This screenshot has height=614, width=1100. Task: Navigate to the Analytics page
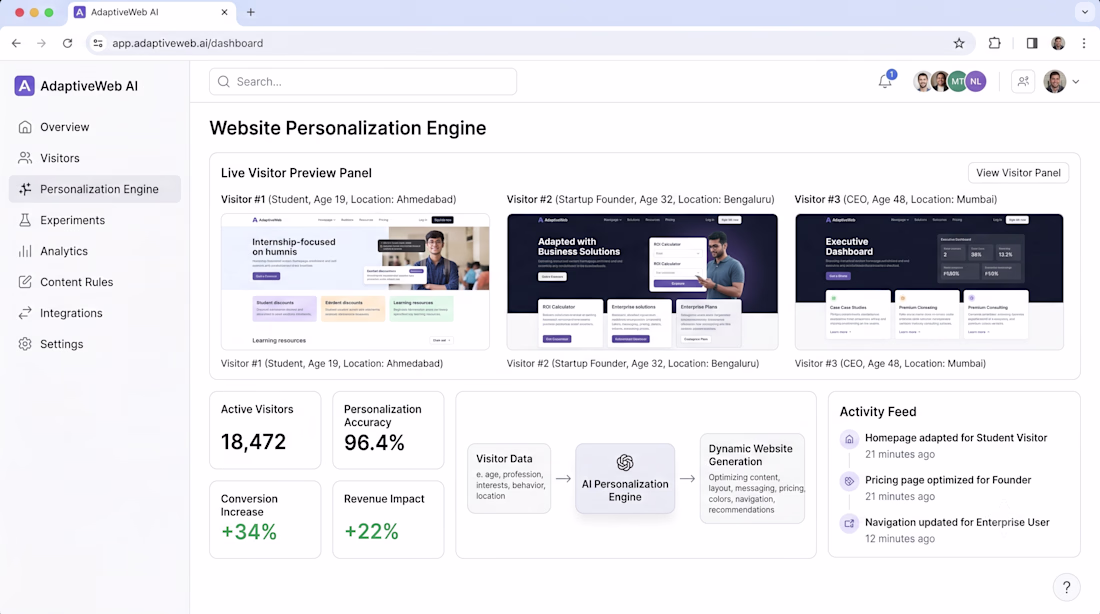click(95, 251)
